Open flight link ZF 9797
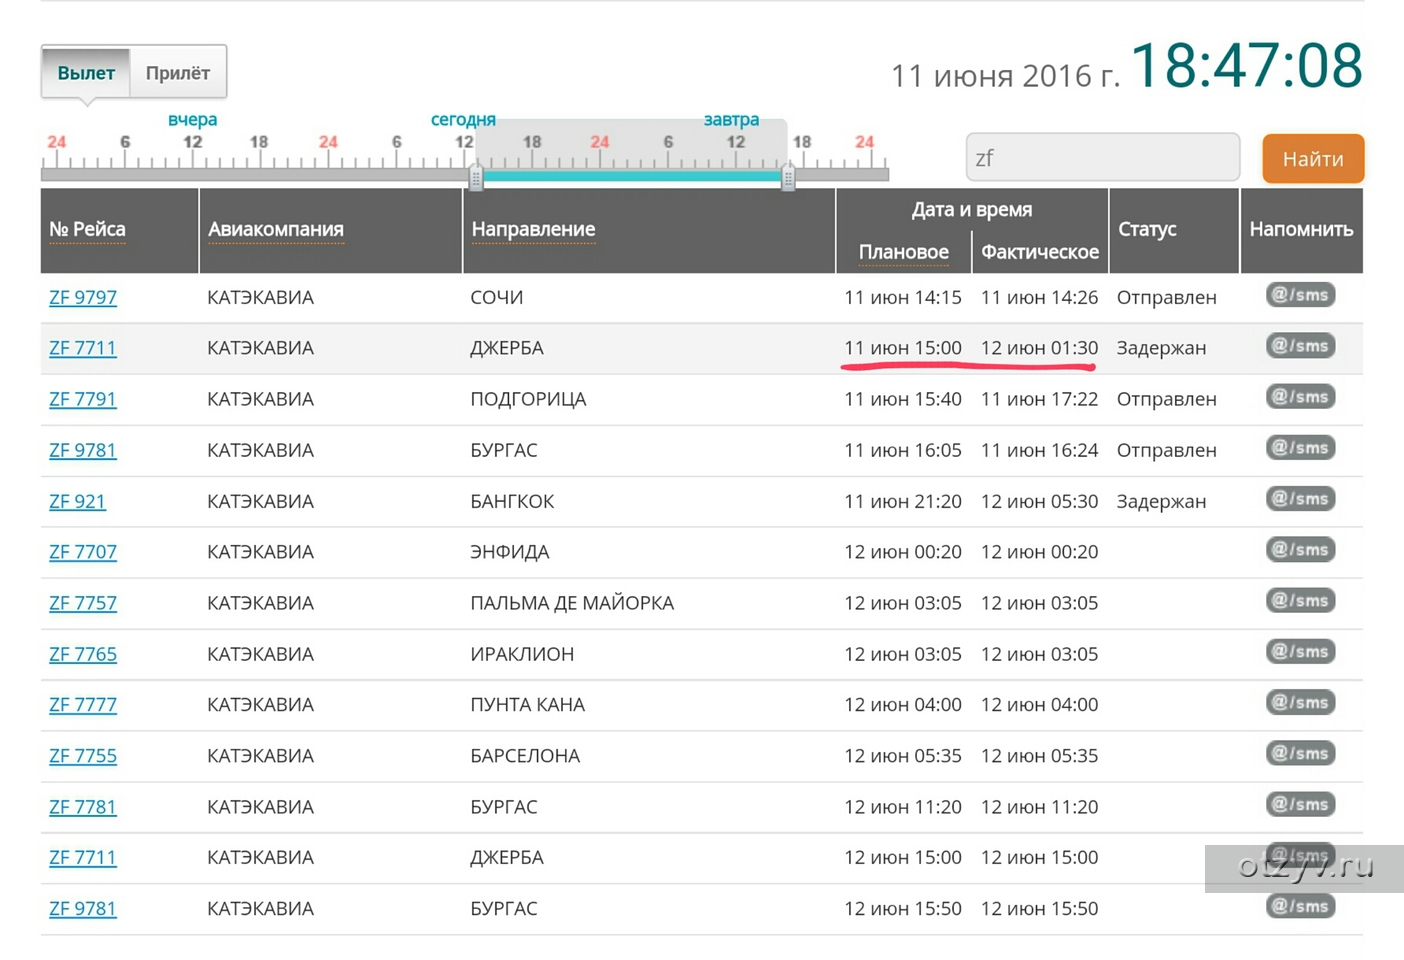 (83, 298)
